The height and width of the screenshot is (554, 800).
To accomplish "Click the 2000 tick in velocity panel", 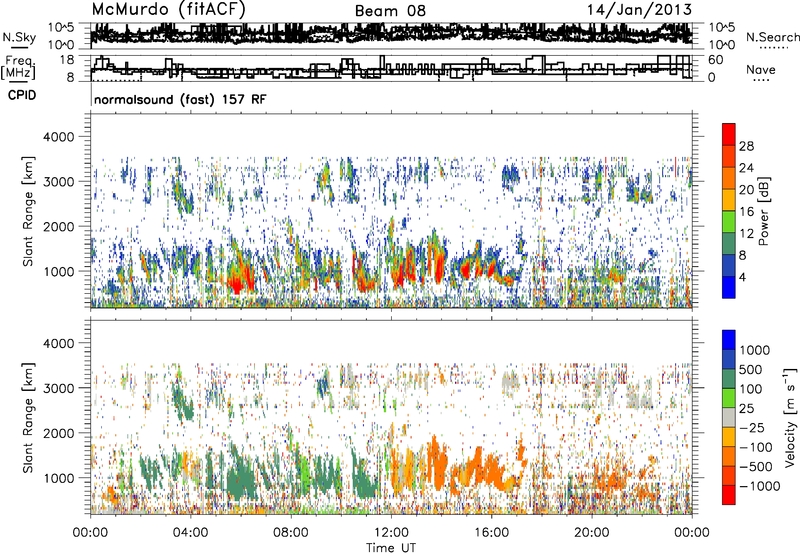I will [x=61, y=433].
